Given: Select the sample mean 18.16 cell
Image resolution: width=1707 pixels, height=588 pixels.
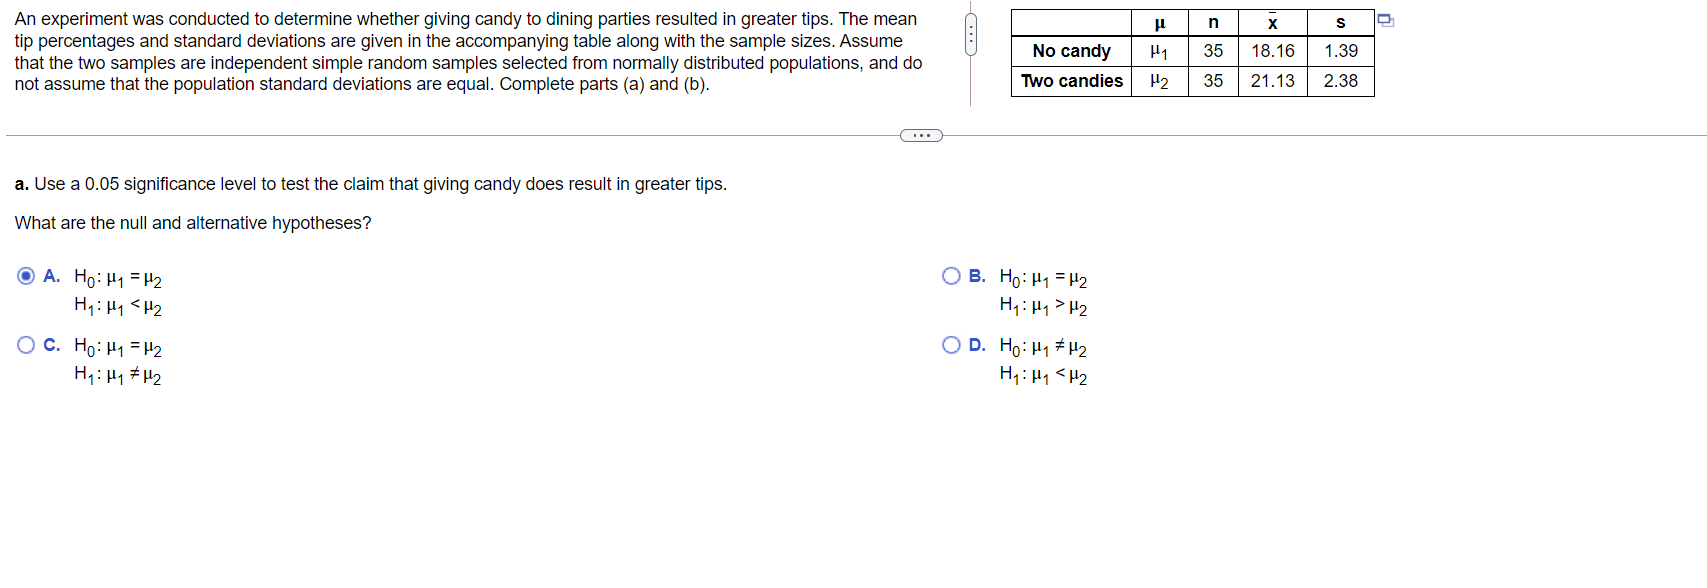Looking at the screenshot, I should coord(1272,51).
